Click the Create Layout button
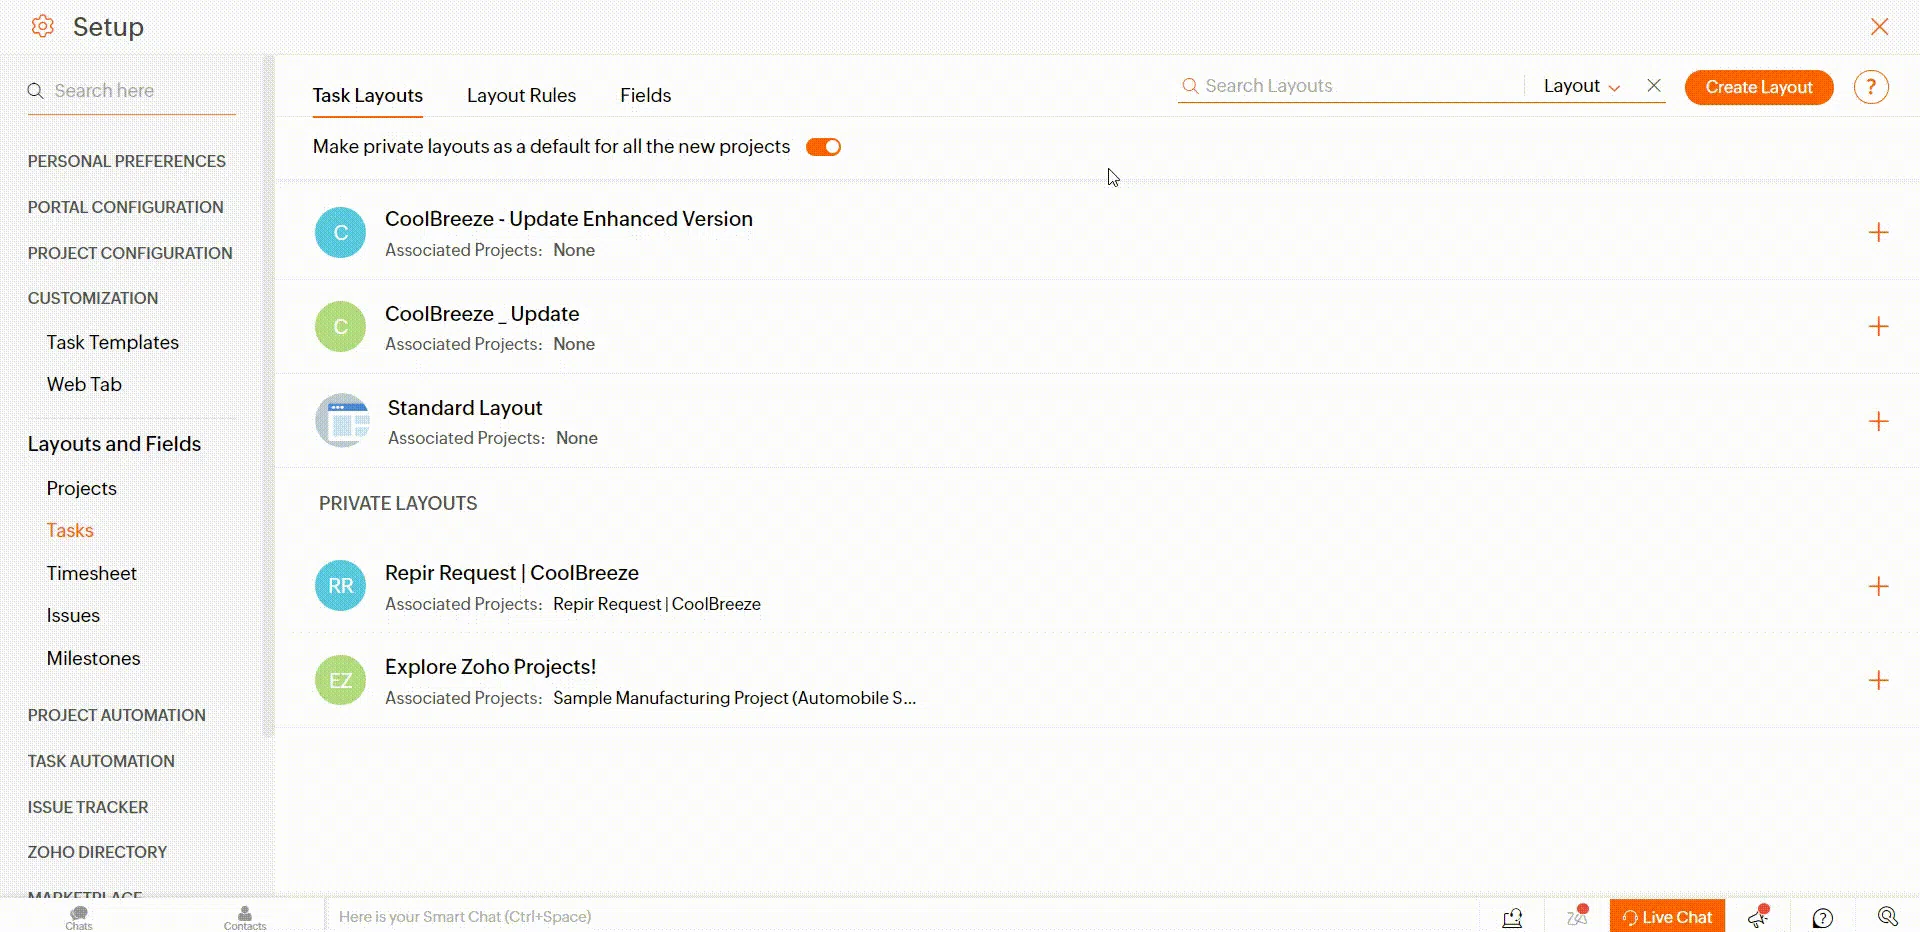The image size is (1920, 932). tap(1758, 87)
